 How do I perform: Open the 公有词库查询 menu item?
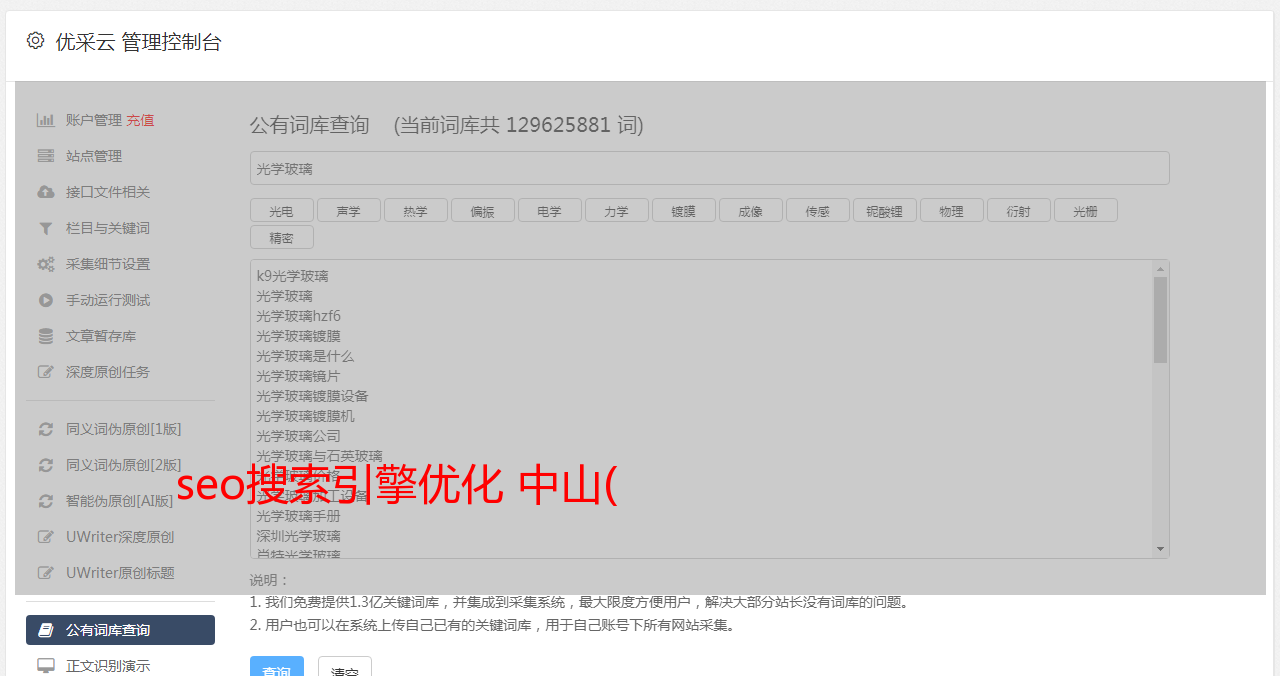(x=120, y=630)
